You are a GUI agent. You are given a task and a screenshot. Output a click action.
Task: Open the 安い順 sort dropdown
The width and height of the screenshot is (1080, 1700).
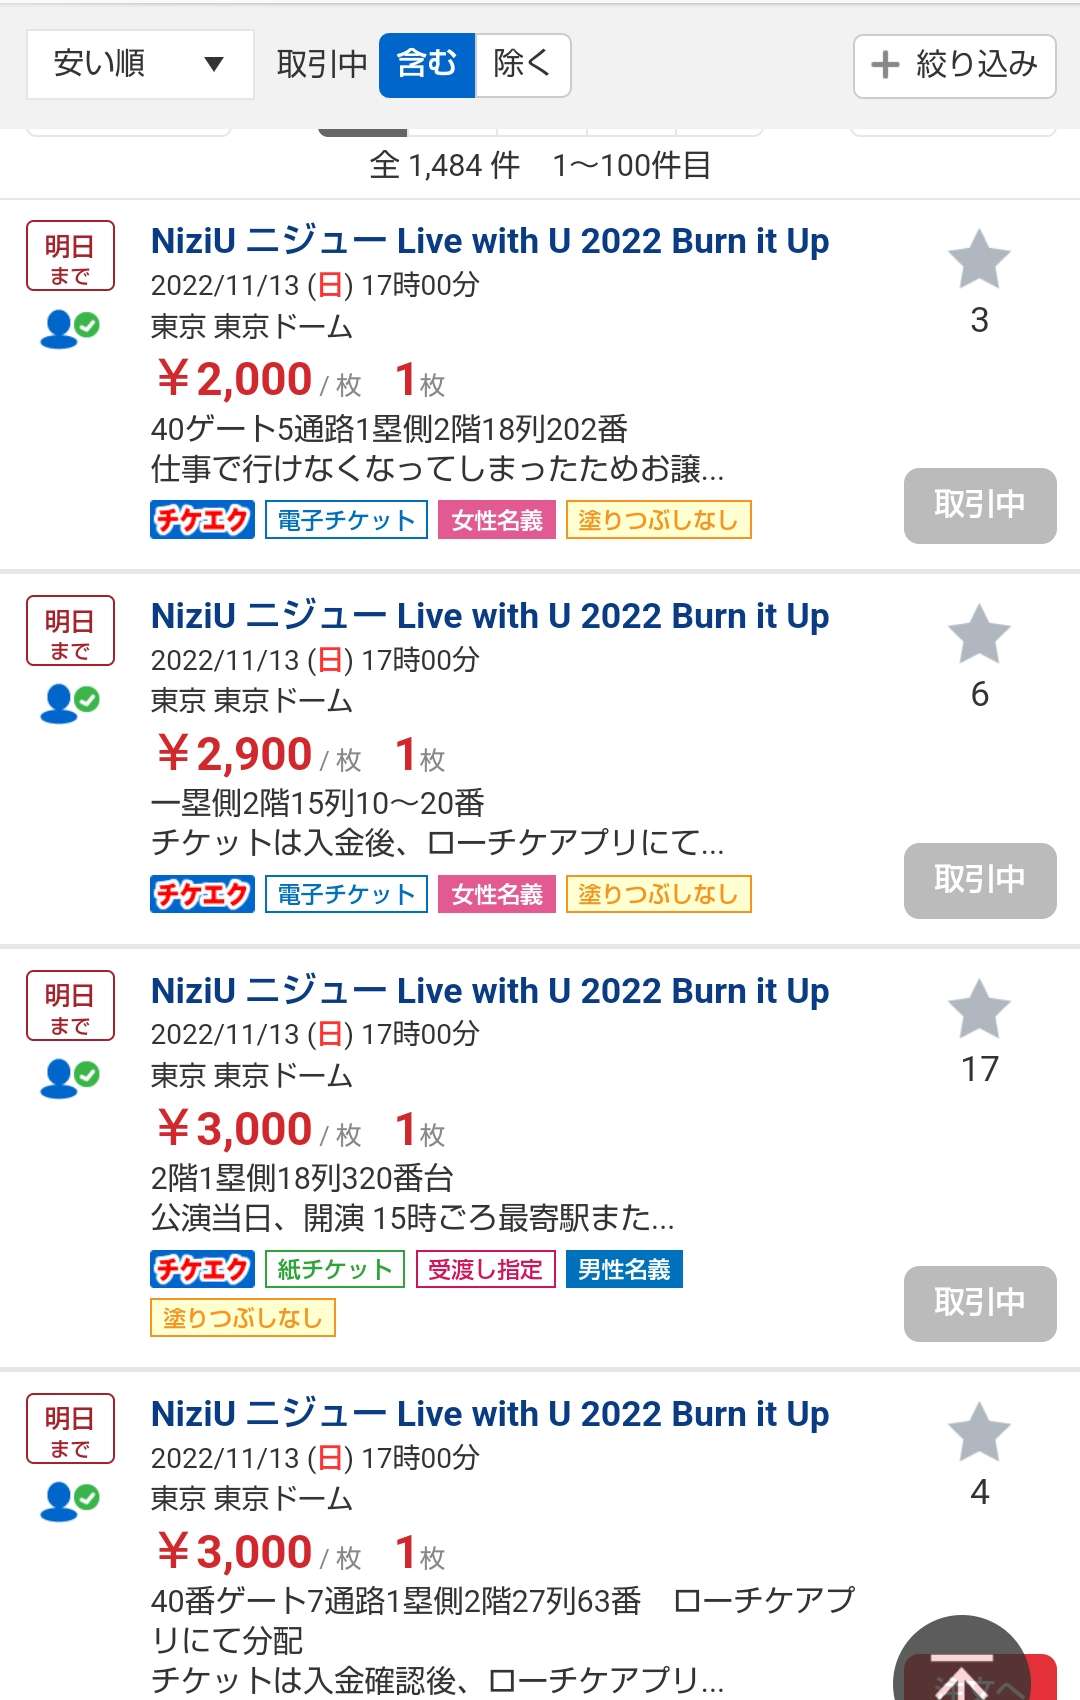point(139,65)
